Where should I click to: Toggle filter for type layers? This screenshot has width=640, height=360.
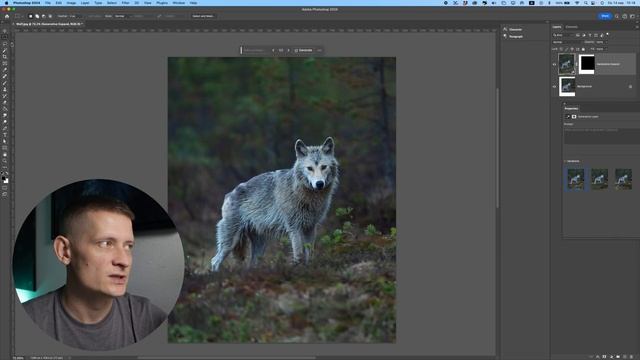click(x=590, y=35)
